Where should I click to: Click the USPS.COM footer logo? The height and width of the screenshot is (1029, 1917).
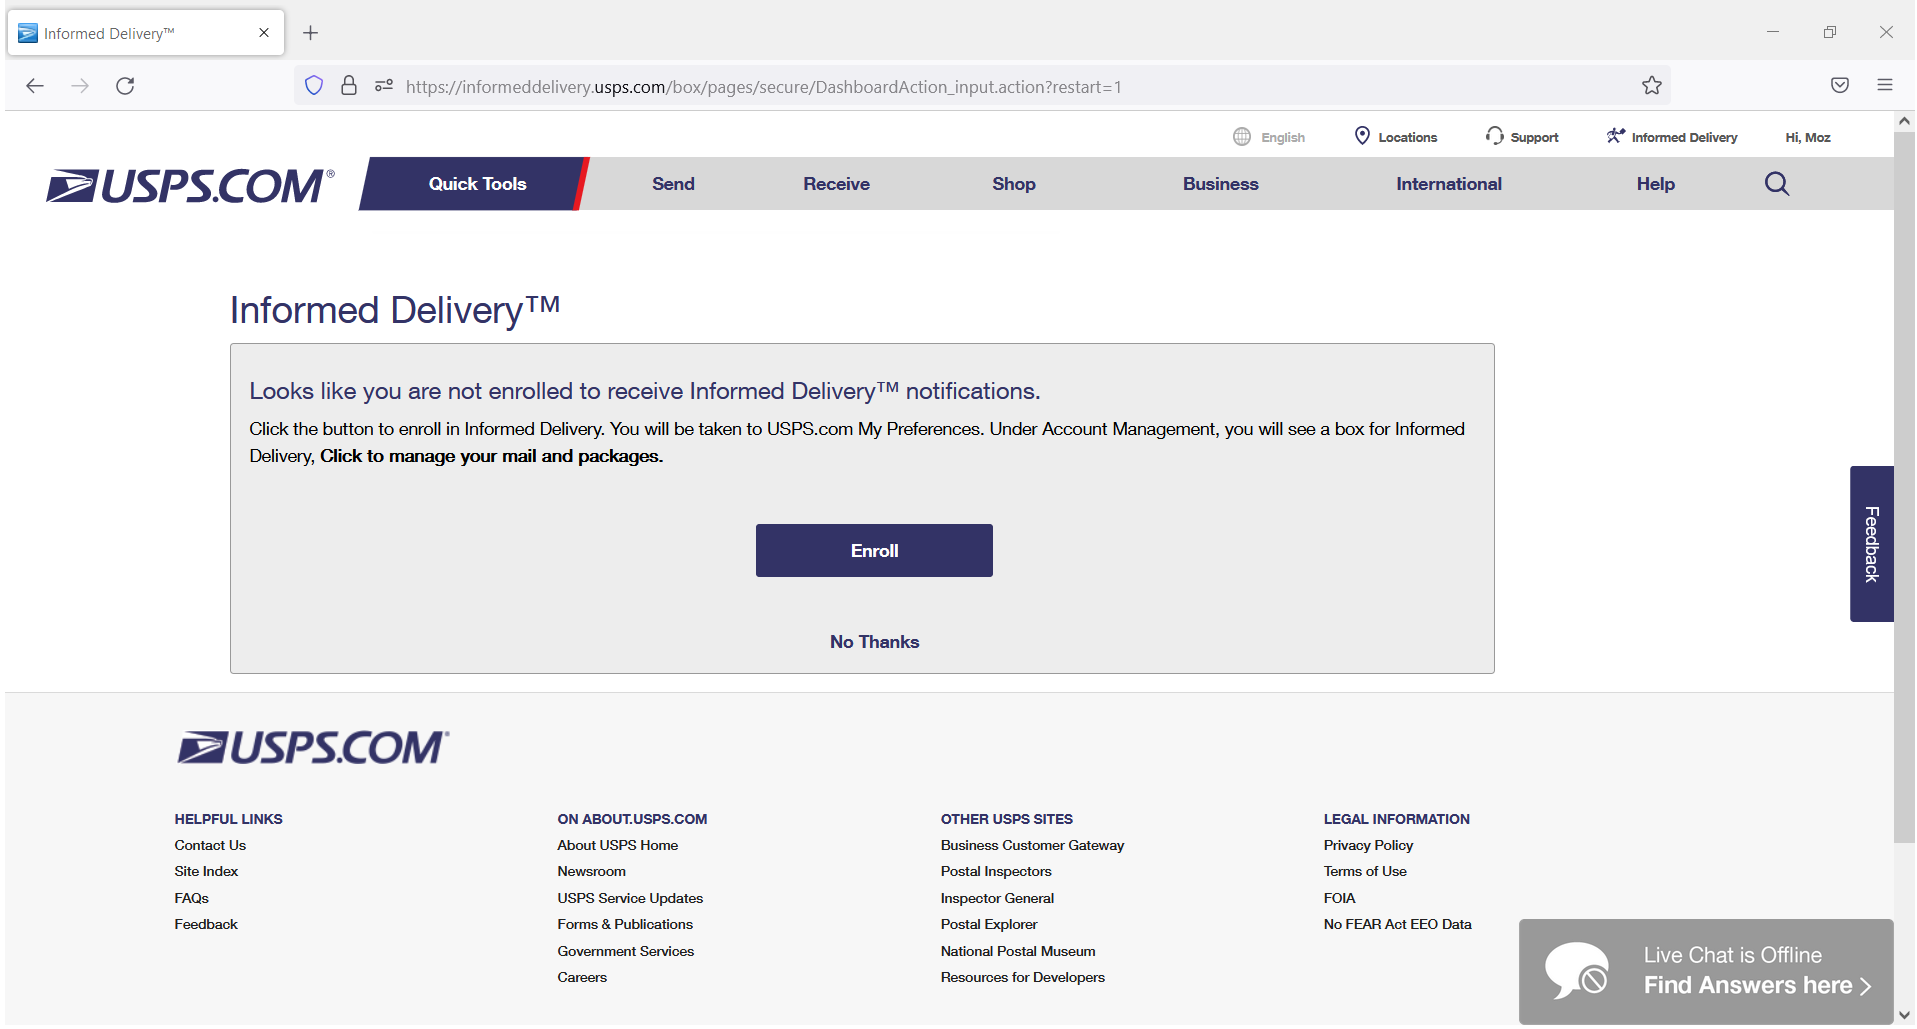click(x=313, y=747)
